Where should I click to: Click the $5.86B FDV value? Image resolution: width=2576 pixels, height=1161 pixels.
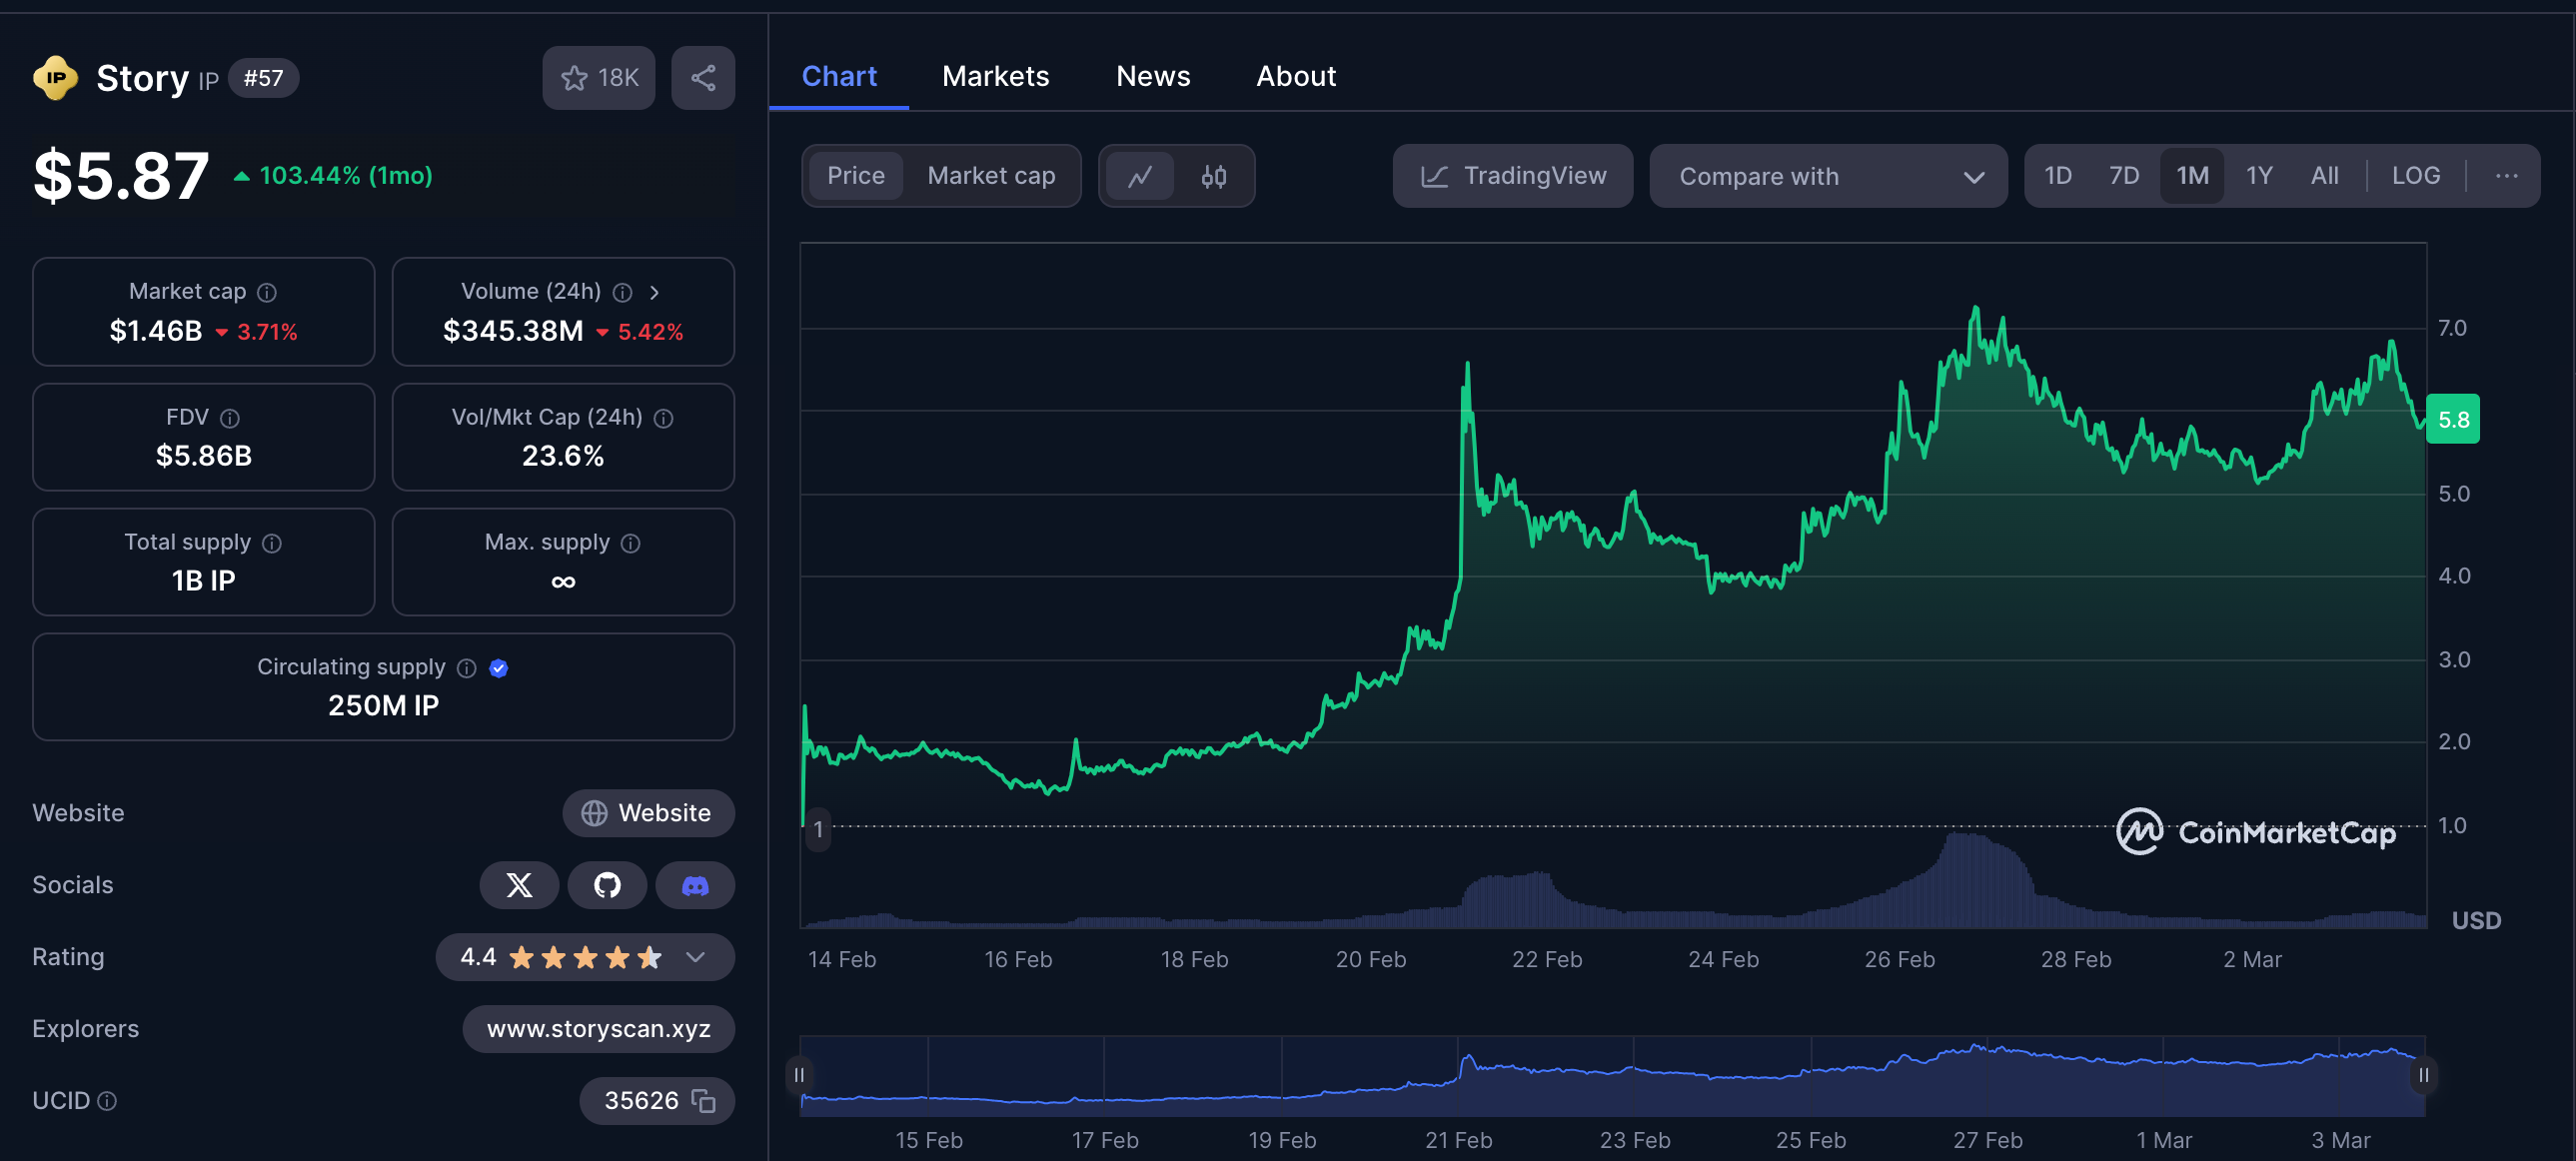coord(204,456)
